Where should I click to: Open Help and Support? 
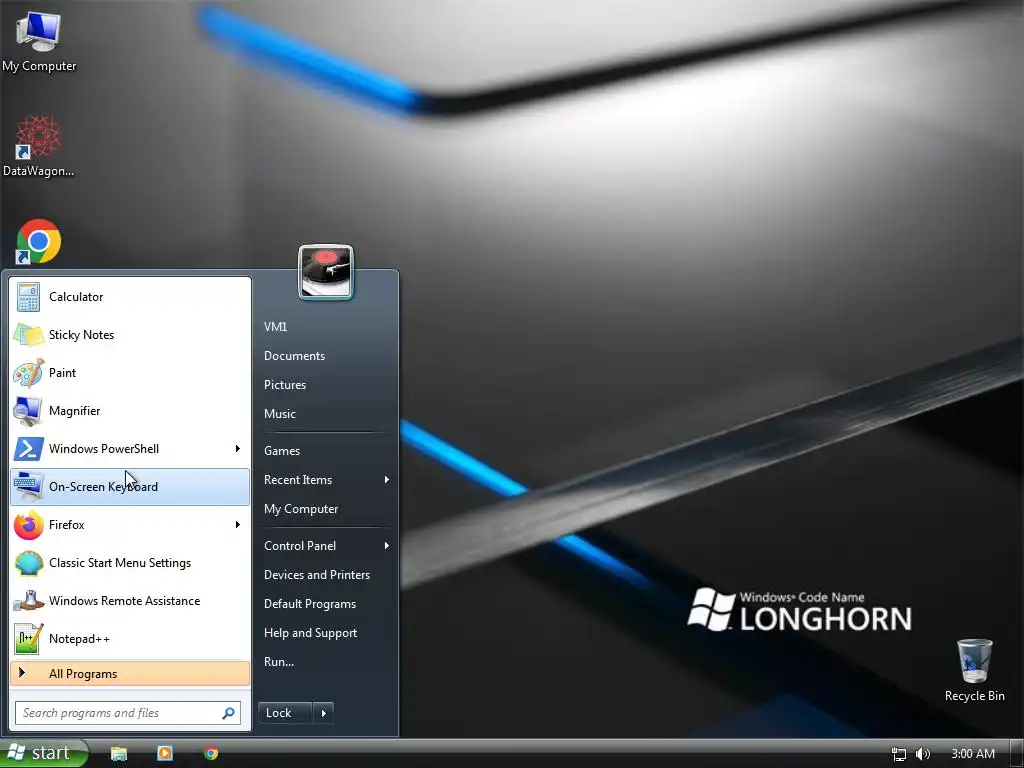[x=310, y=633]
